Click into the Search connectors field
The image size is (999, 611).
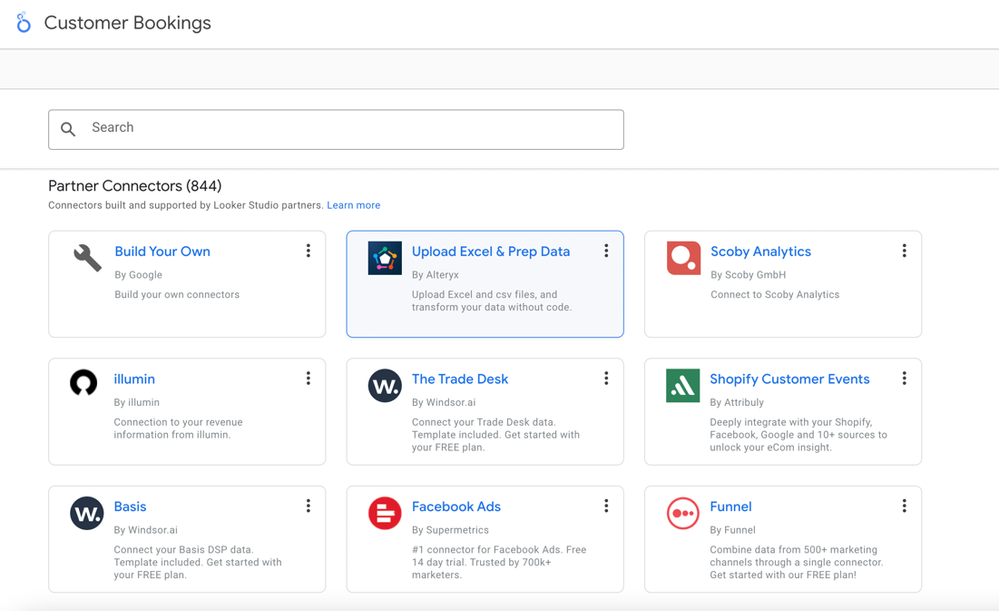(x=350, y=129)
